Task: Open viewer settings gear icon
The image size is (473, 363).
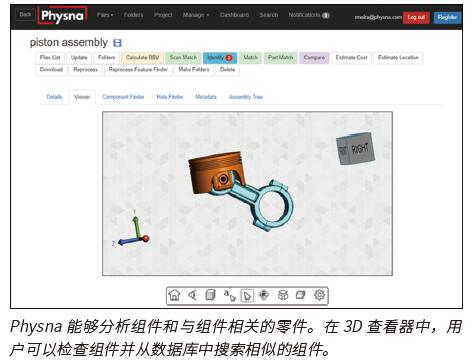Action: [x=319, y=295]
